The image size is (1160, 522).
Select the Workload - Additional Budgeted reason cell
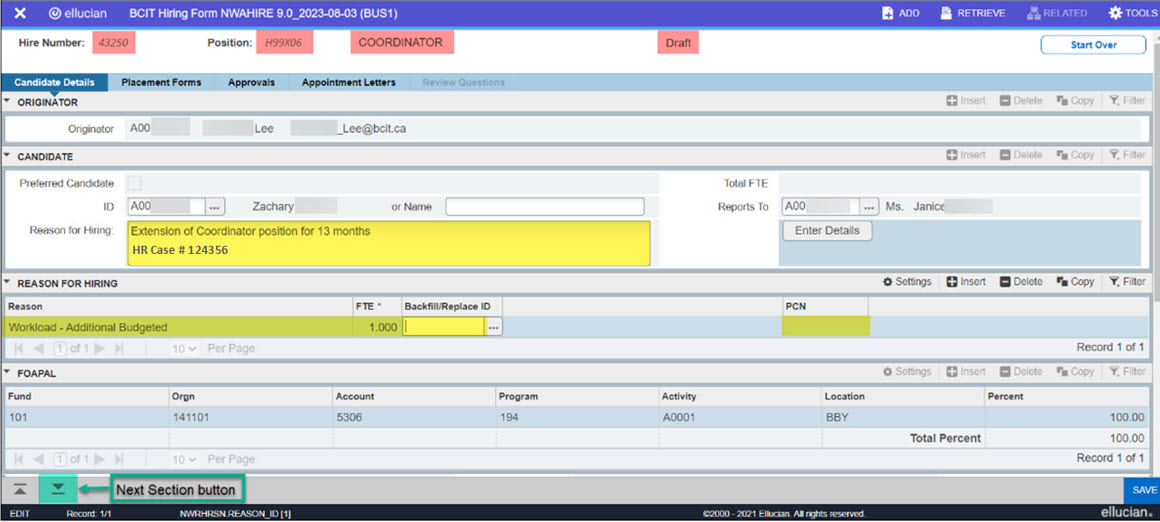click(178, 327)
